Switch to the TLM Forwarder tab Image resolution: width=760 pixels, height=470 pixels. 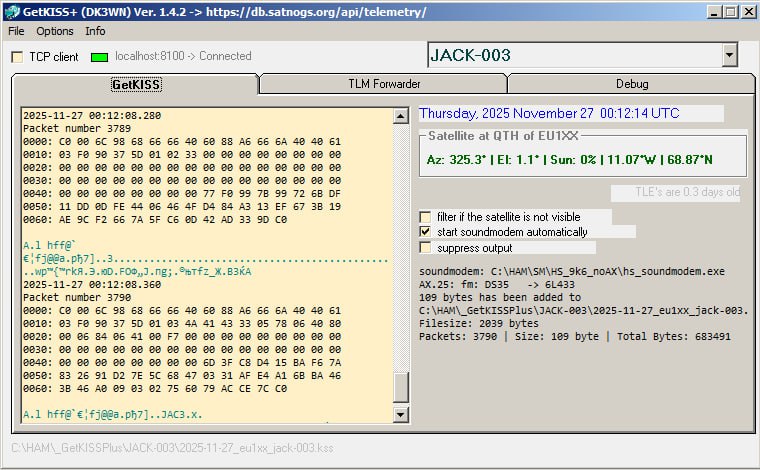click(383, 84)
